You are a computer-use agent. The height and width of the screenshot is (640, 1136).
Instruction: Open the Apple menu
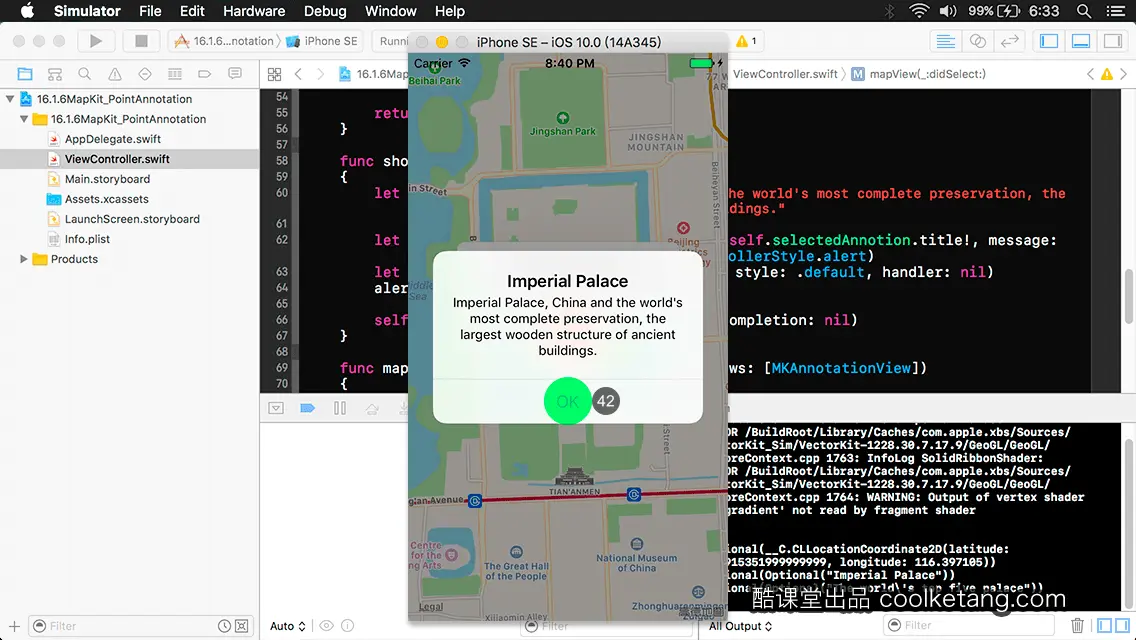click(27, 11)
